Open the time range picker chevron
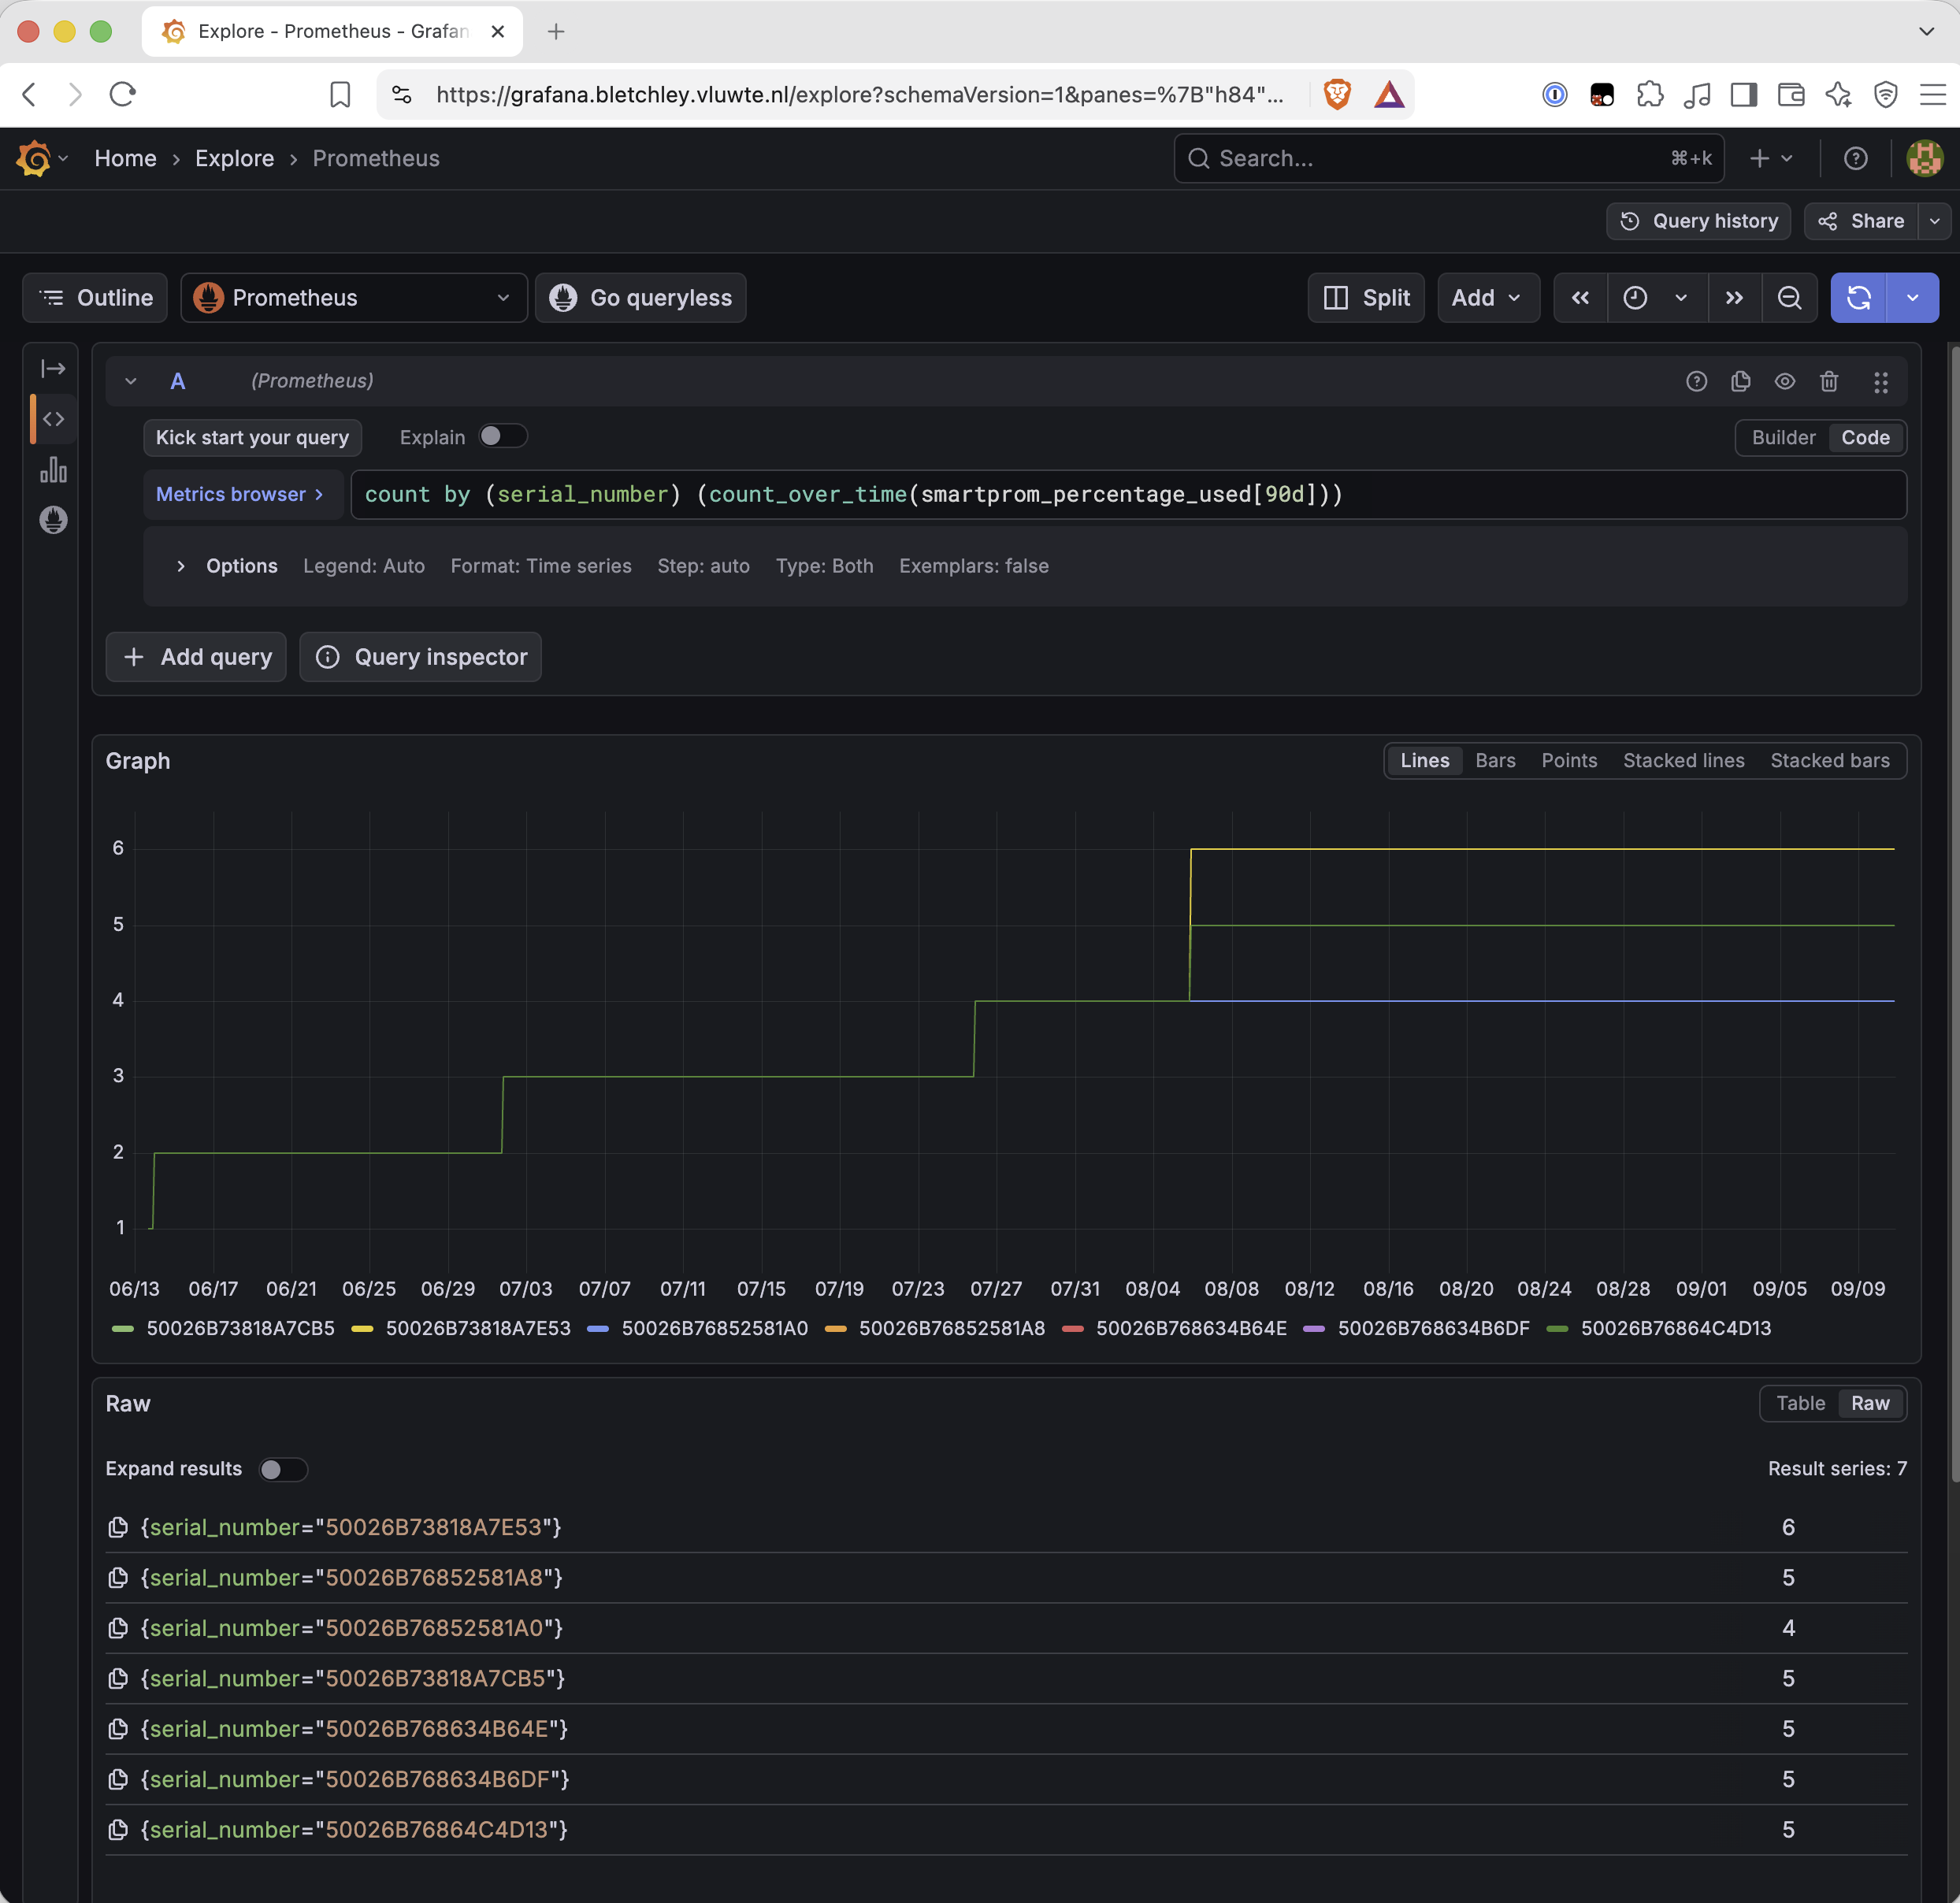This screenshot has height=1903, width=1960. 1680,298
